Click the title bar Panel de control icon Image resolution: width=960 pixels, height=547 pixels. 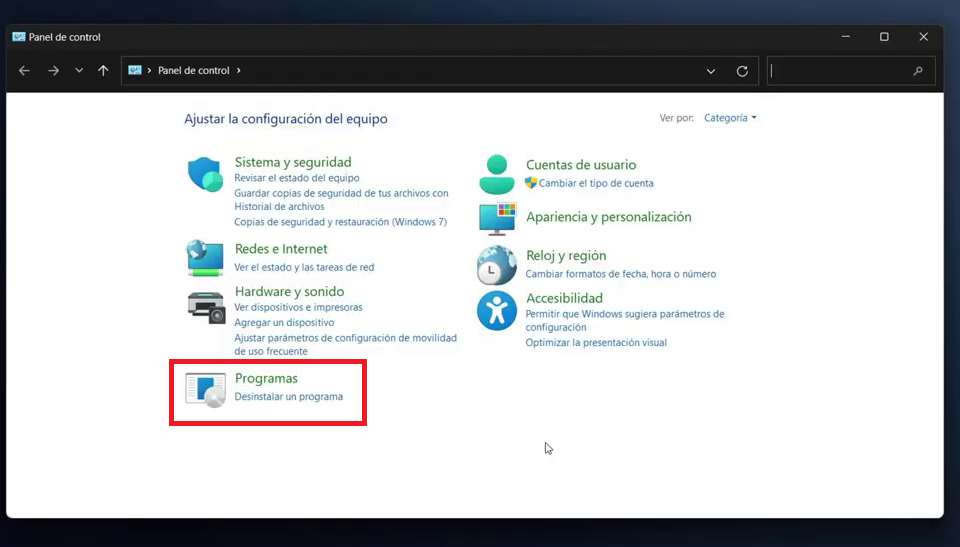(x=19, y=37)
